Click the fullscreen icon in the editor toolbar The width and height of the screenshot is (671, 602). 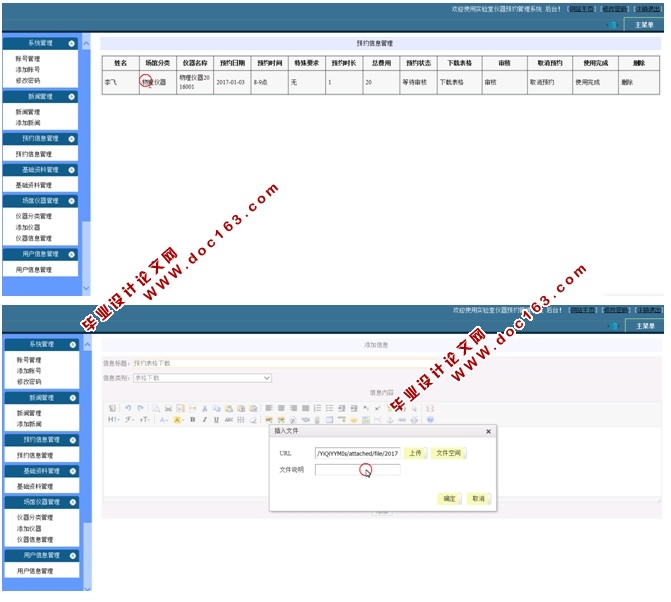430,408
